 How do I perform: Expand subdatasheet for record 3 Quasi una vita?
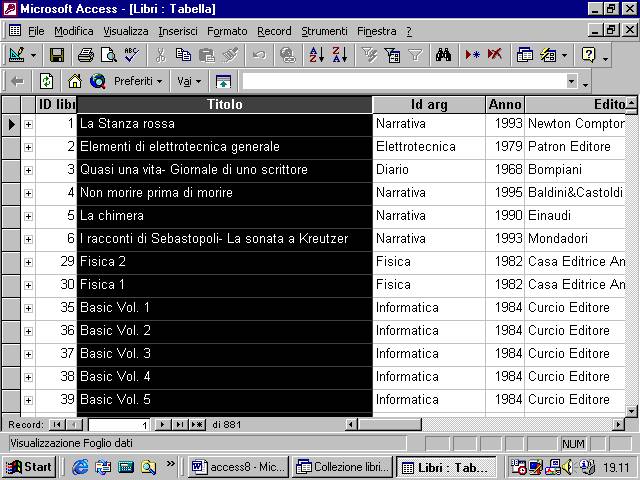pos(28,170)
